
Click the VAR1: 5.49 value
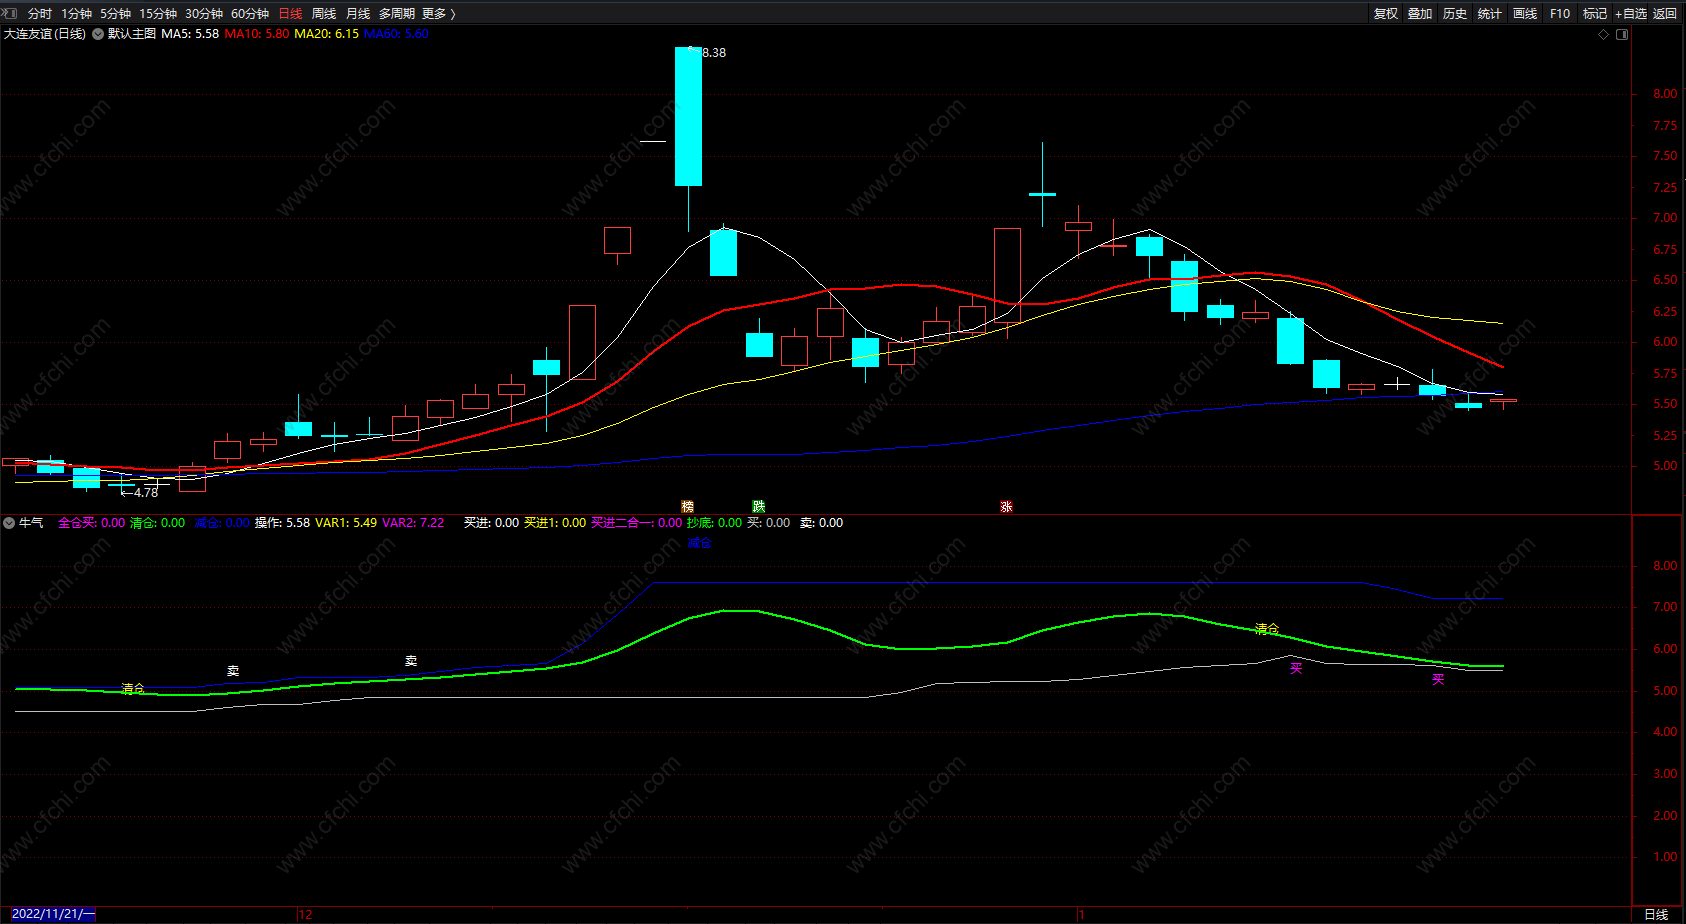click(346, 523)
